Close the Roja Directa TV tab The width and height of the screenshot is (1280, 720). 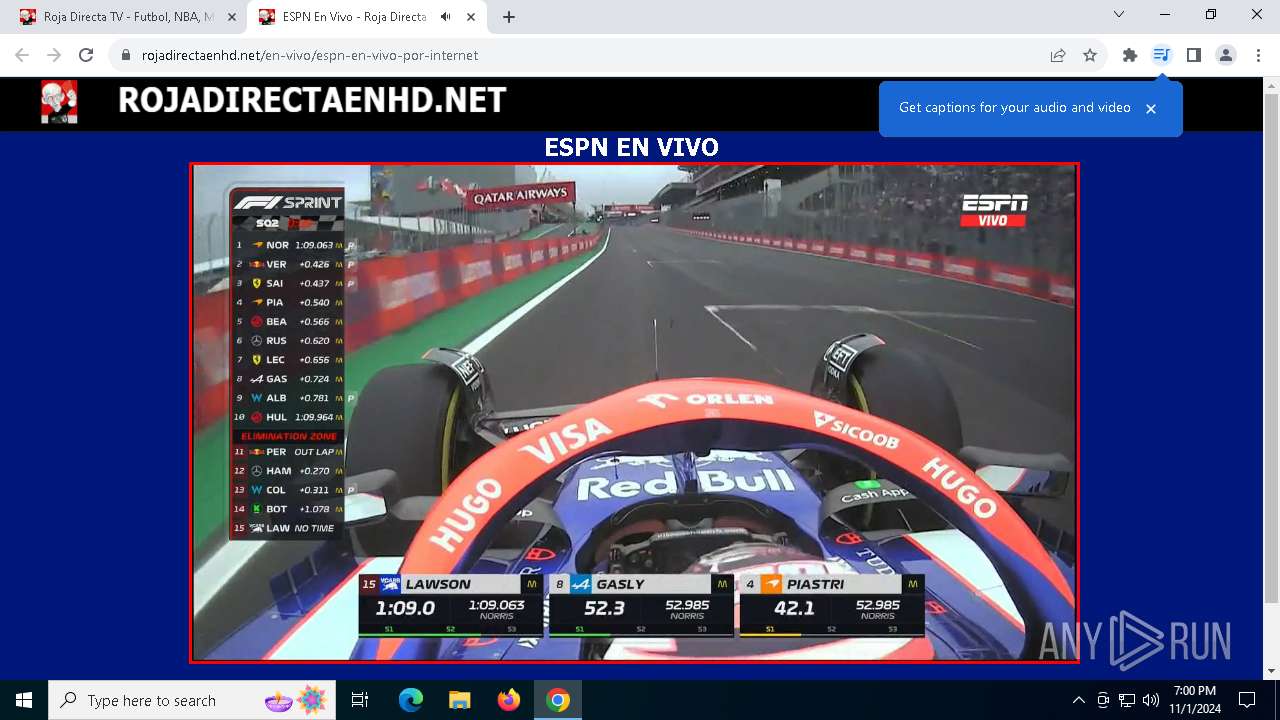(x=231, y=17)
